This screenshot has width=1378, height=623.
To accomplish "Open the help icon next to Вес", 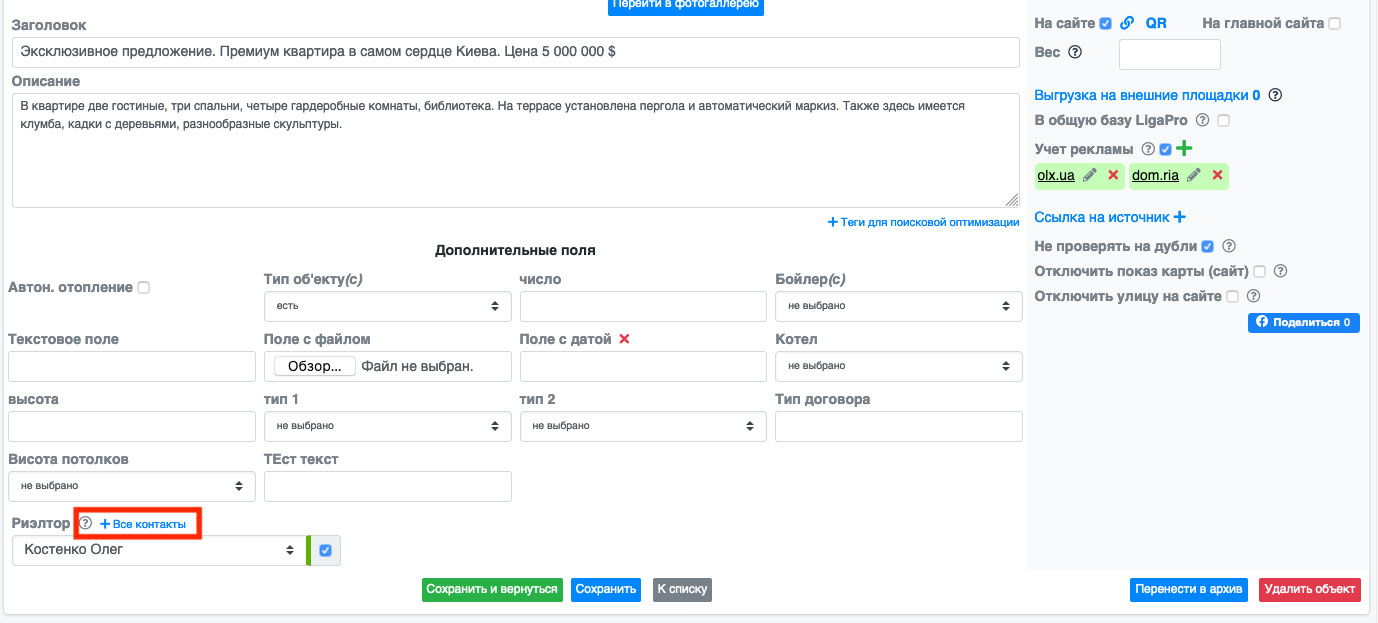I will (x=1075, y=52).
